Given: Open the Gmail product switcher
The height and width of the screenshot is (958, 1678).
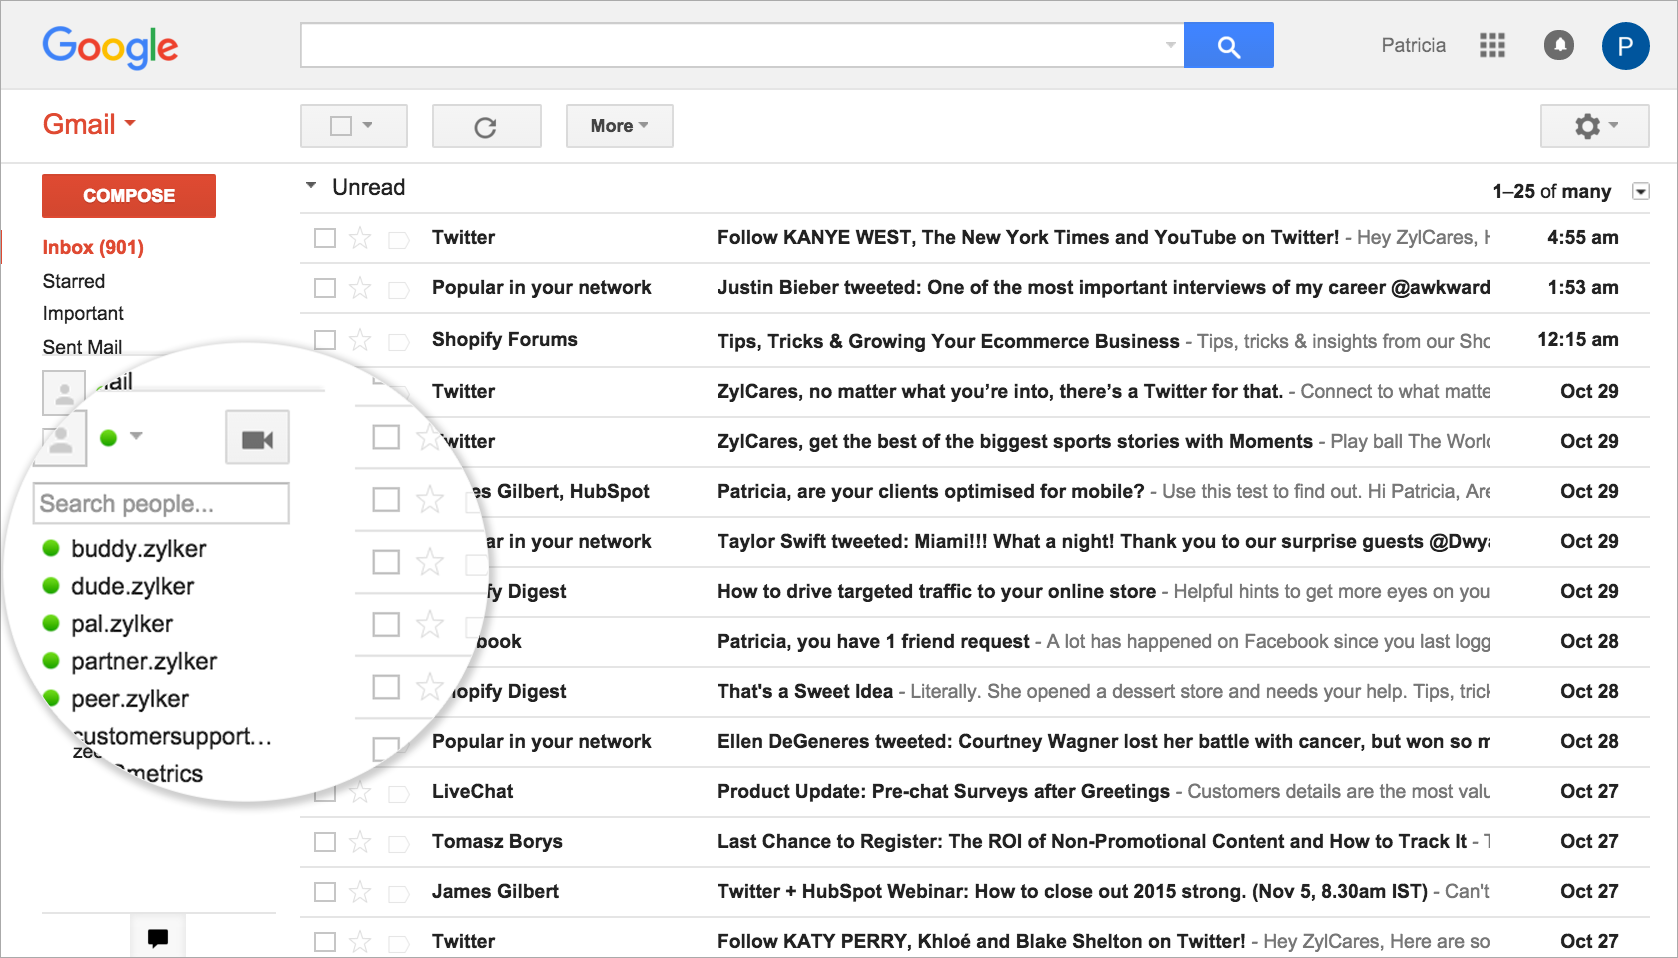Looking at the screenshot, I should click(x=89, y=125).
